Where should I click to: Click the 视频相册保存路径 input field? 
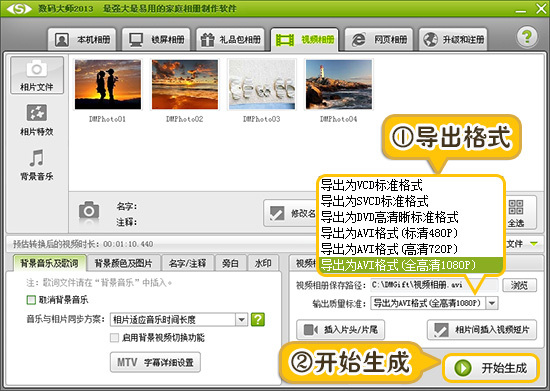[434, 285]
